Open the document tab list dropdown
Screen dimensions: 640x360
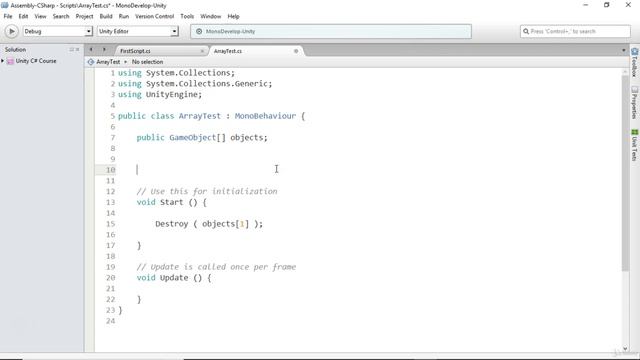click(623, 51)
